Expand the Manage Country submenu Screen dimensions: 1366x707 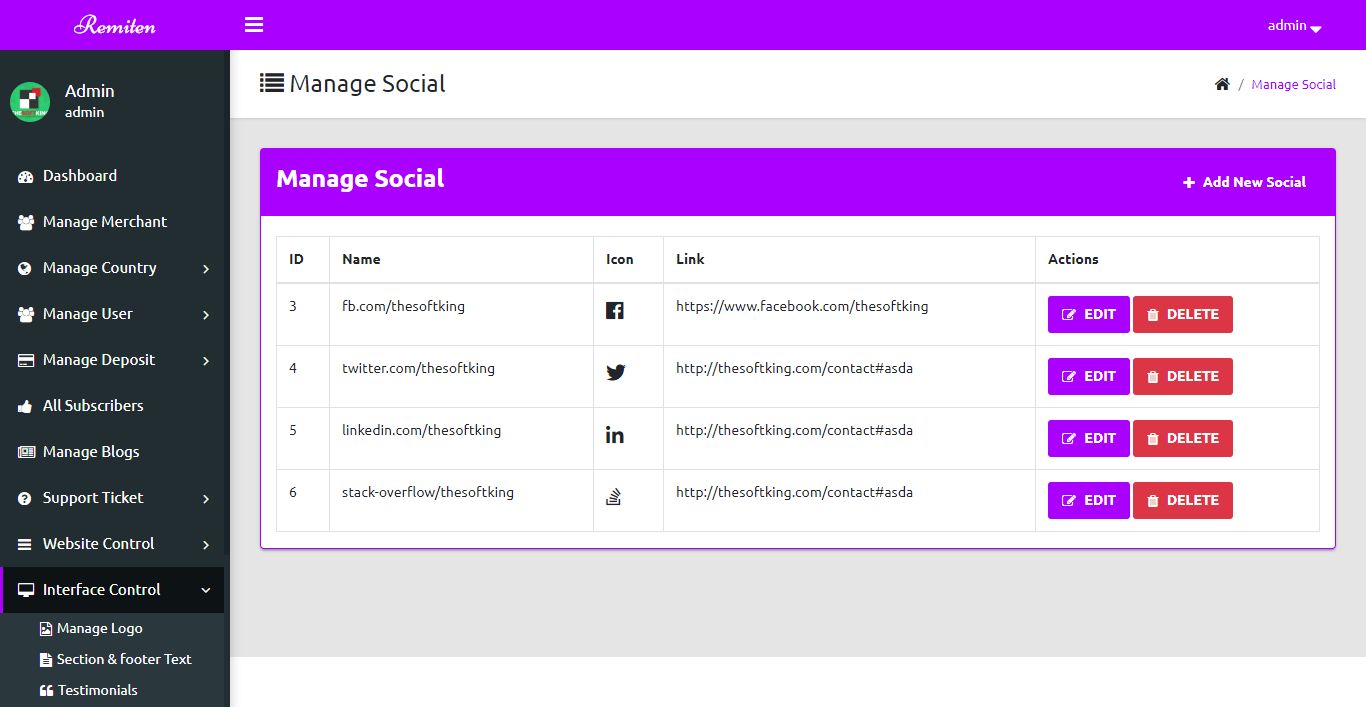click(114, 268)
